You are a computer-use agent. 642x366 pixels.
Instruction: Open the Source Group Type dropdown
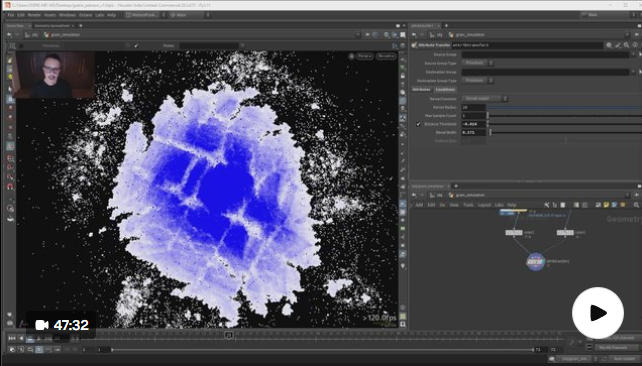[478, 63]
